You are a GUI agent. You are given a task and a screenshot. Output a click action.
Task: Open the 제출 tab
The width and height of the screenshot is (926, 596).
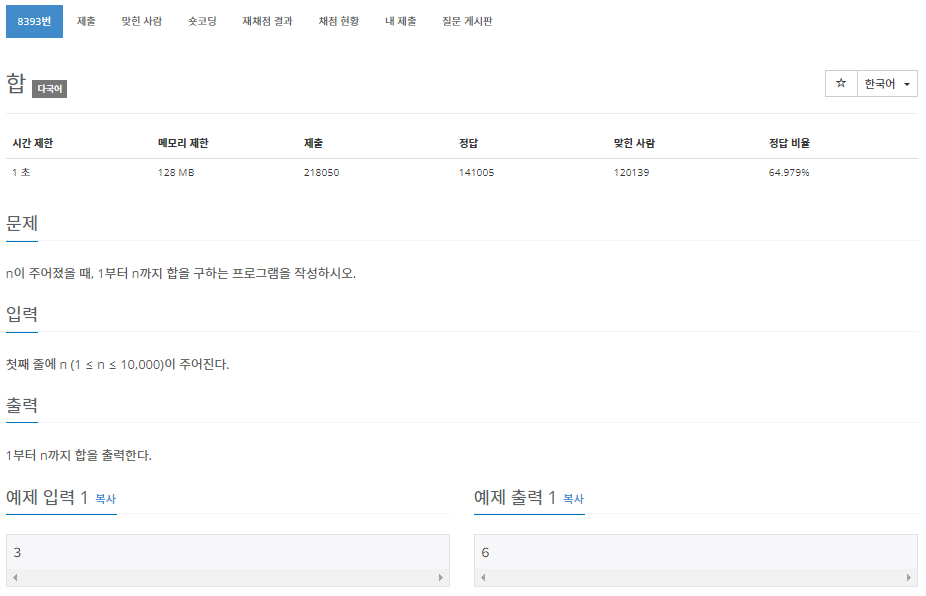[86, 21]
